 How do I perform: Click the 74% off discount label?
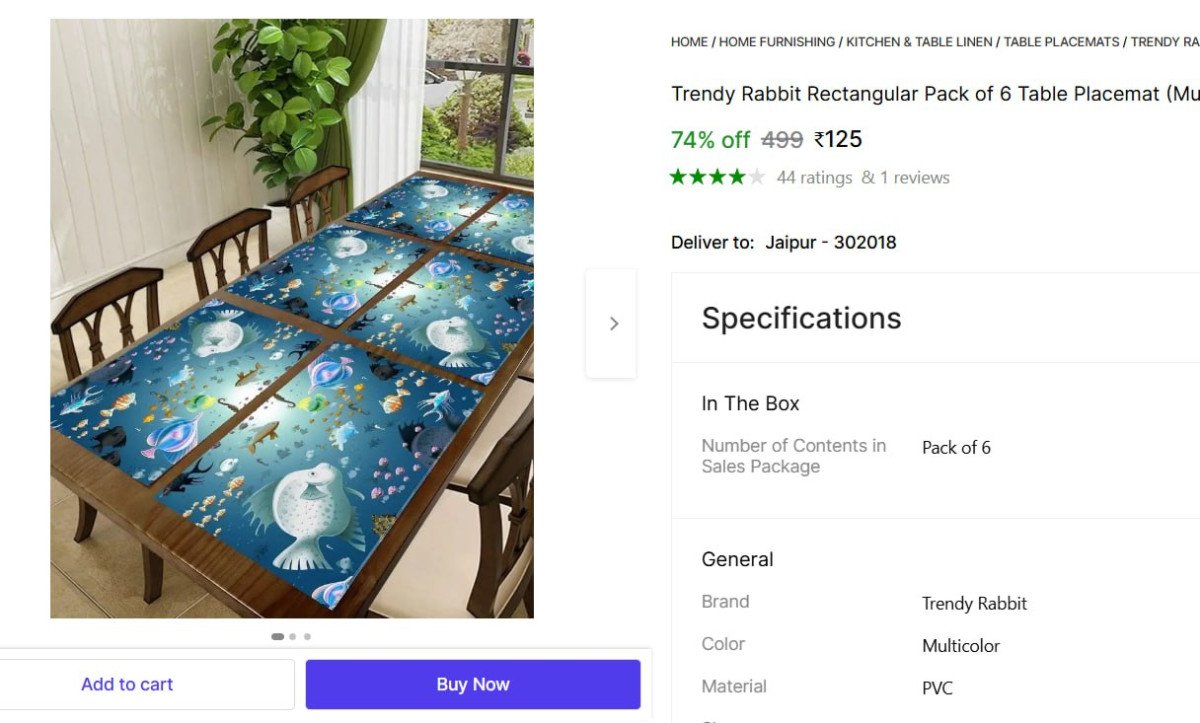pyautogui.click(x=710, y=139)
